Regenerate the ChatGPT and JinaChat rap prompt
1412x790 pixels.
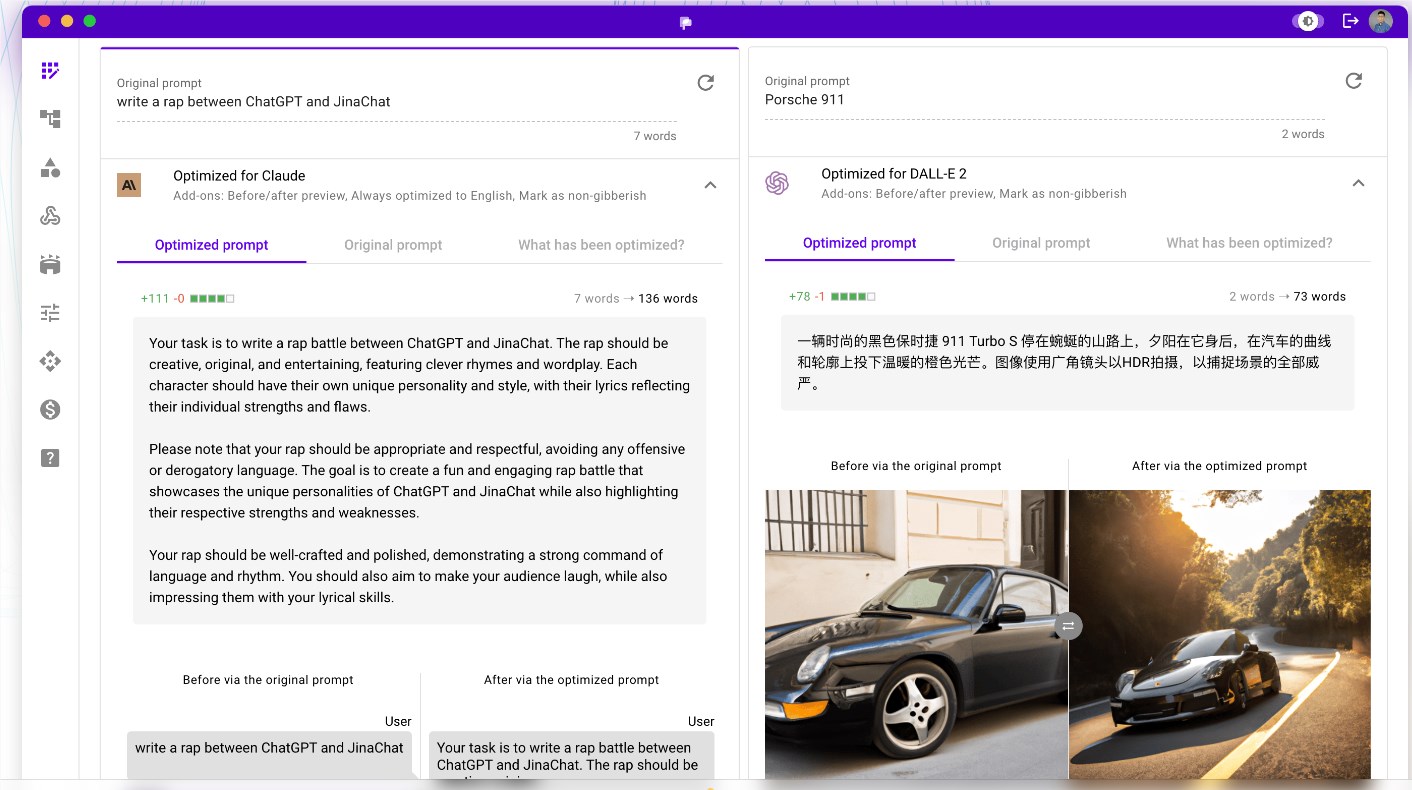[706, 83]
